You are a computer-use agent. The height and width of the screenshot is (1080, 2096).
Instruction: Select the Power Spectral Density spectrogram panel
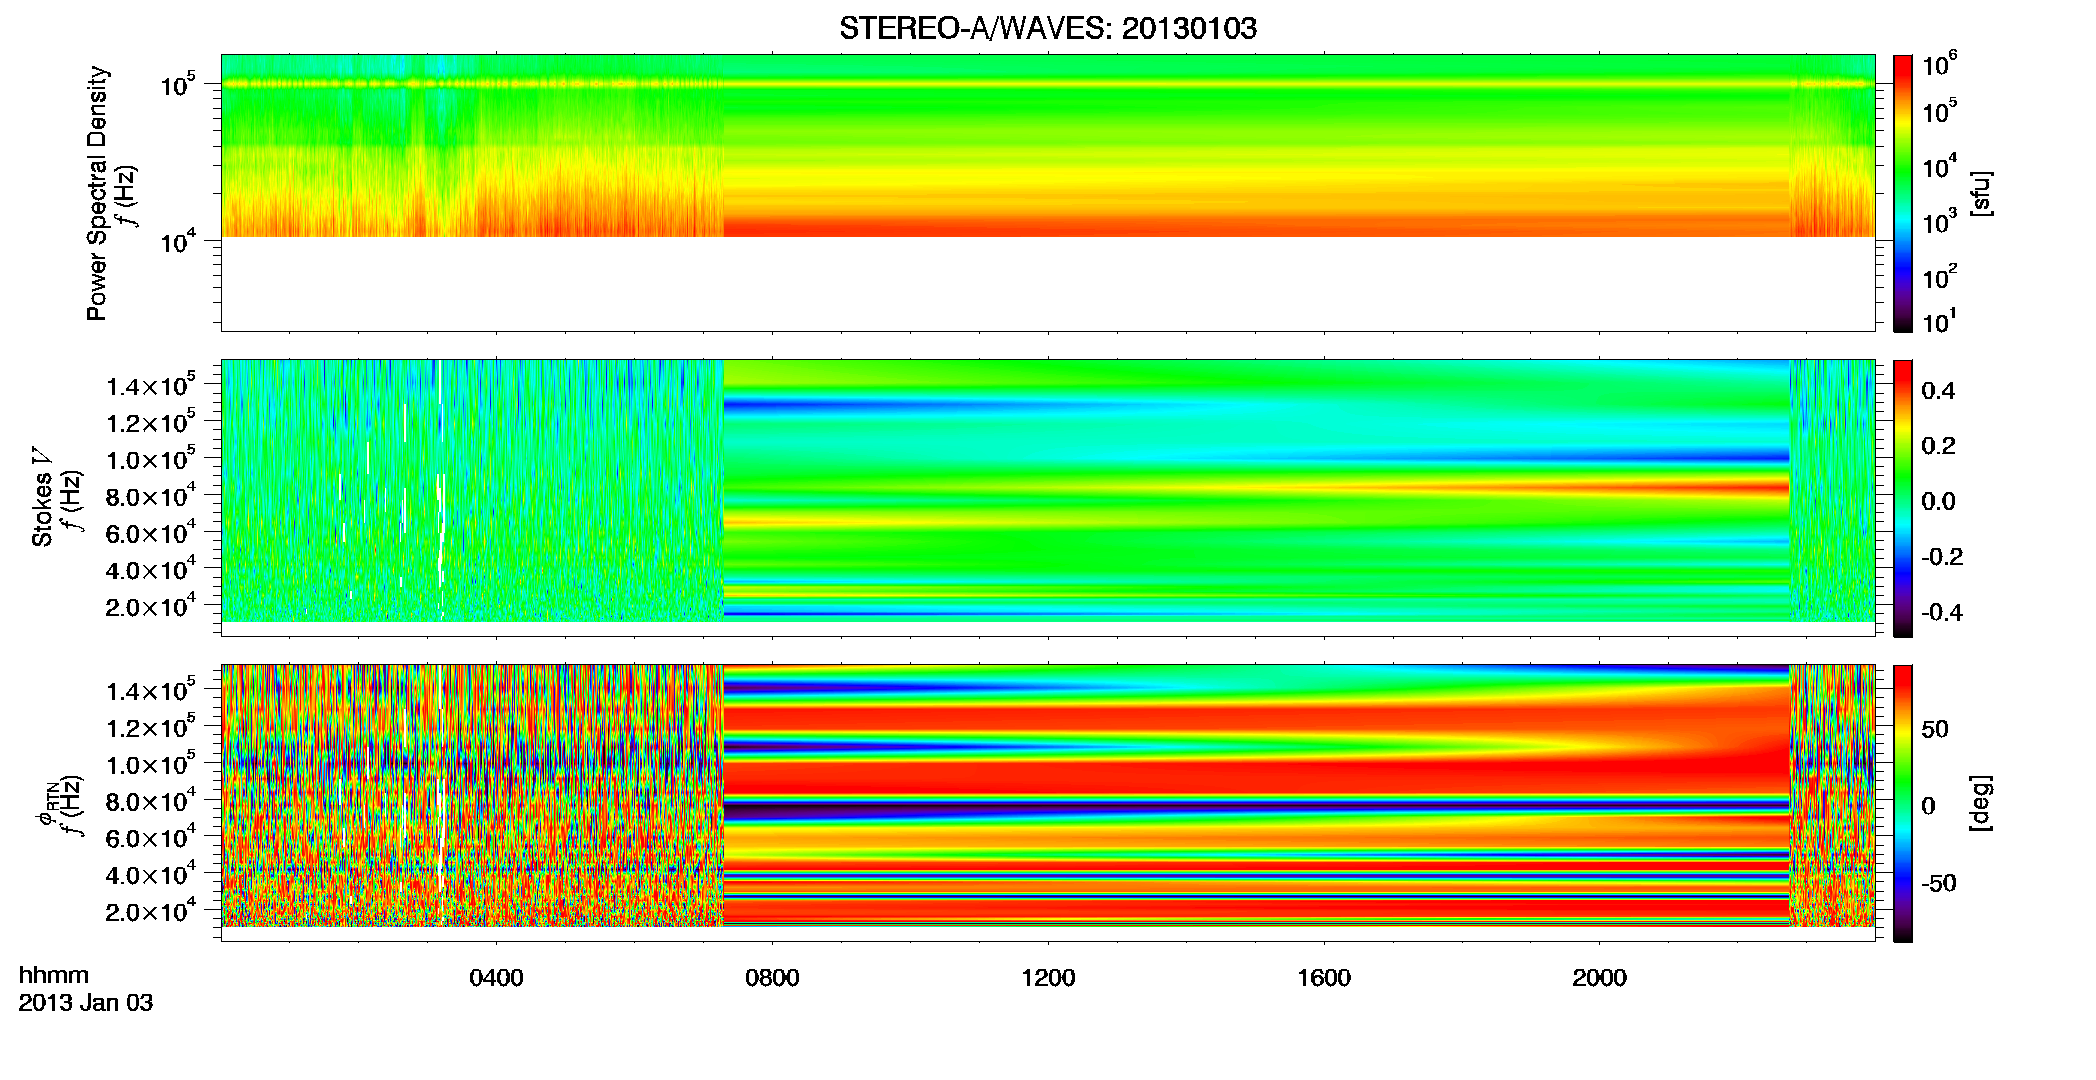coord(1048,192)
